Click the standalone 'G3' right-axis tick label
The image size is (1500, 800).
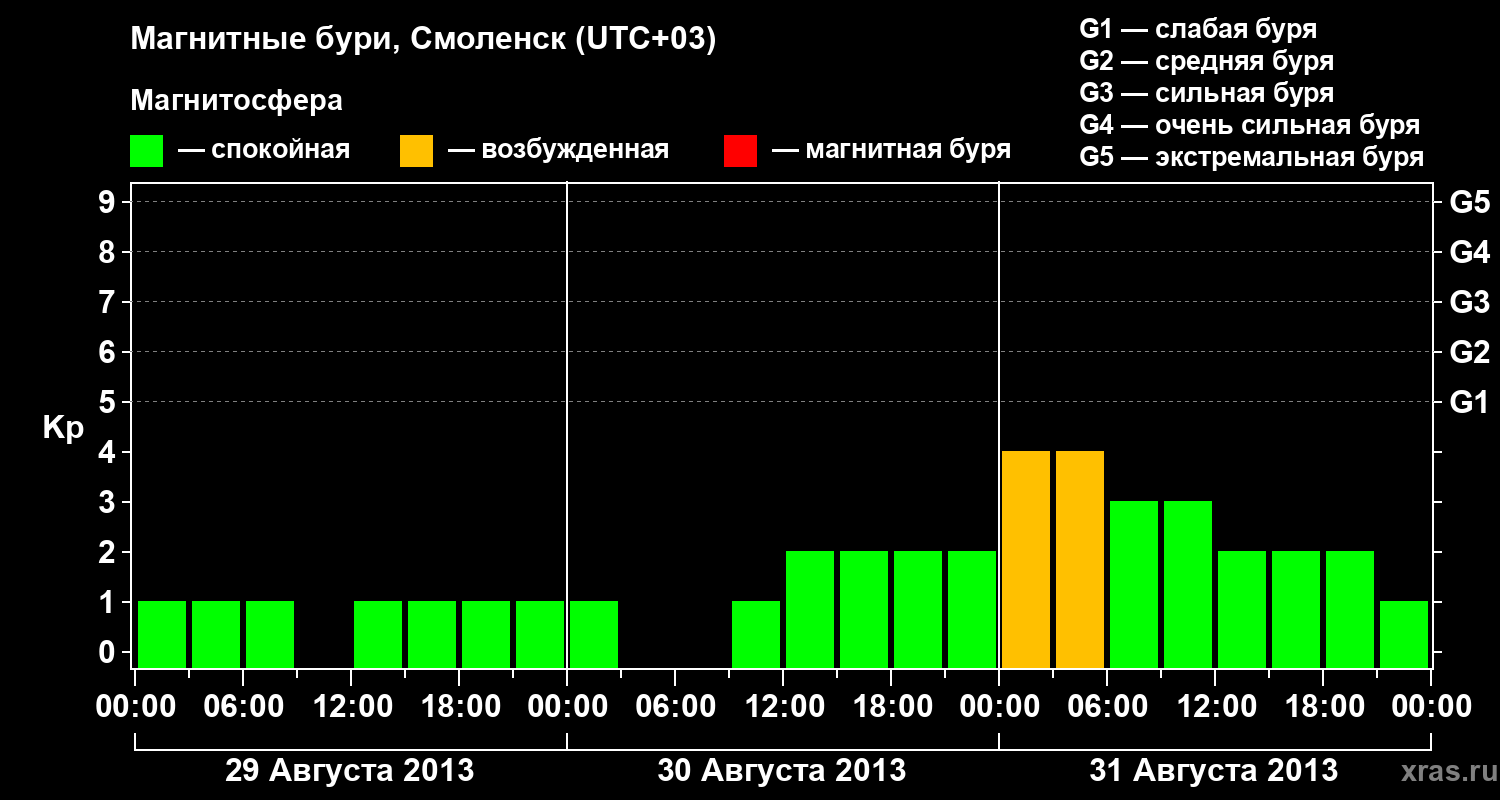tap(1469, 302)
